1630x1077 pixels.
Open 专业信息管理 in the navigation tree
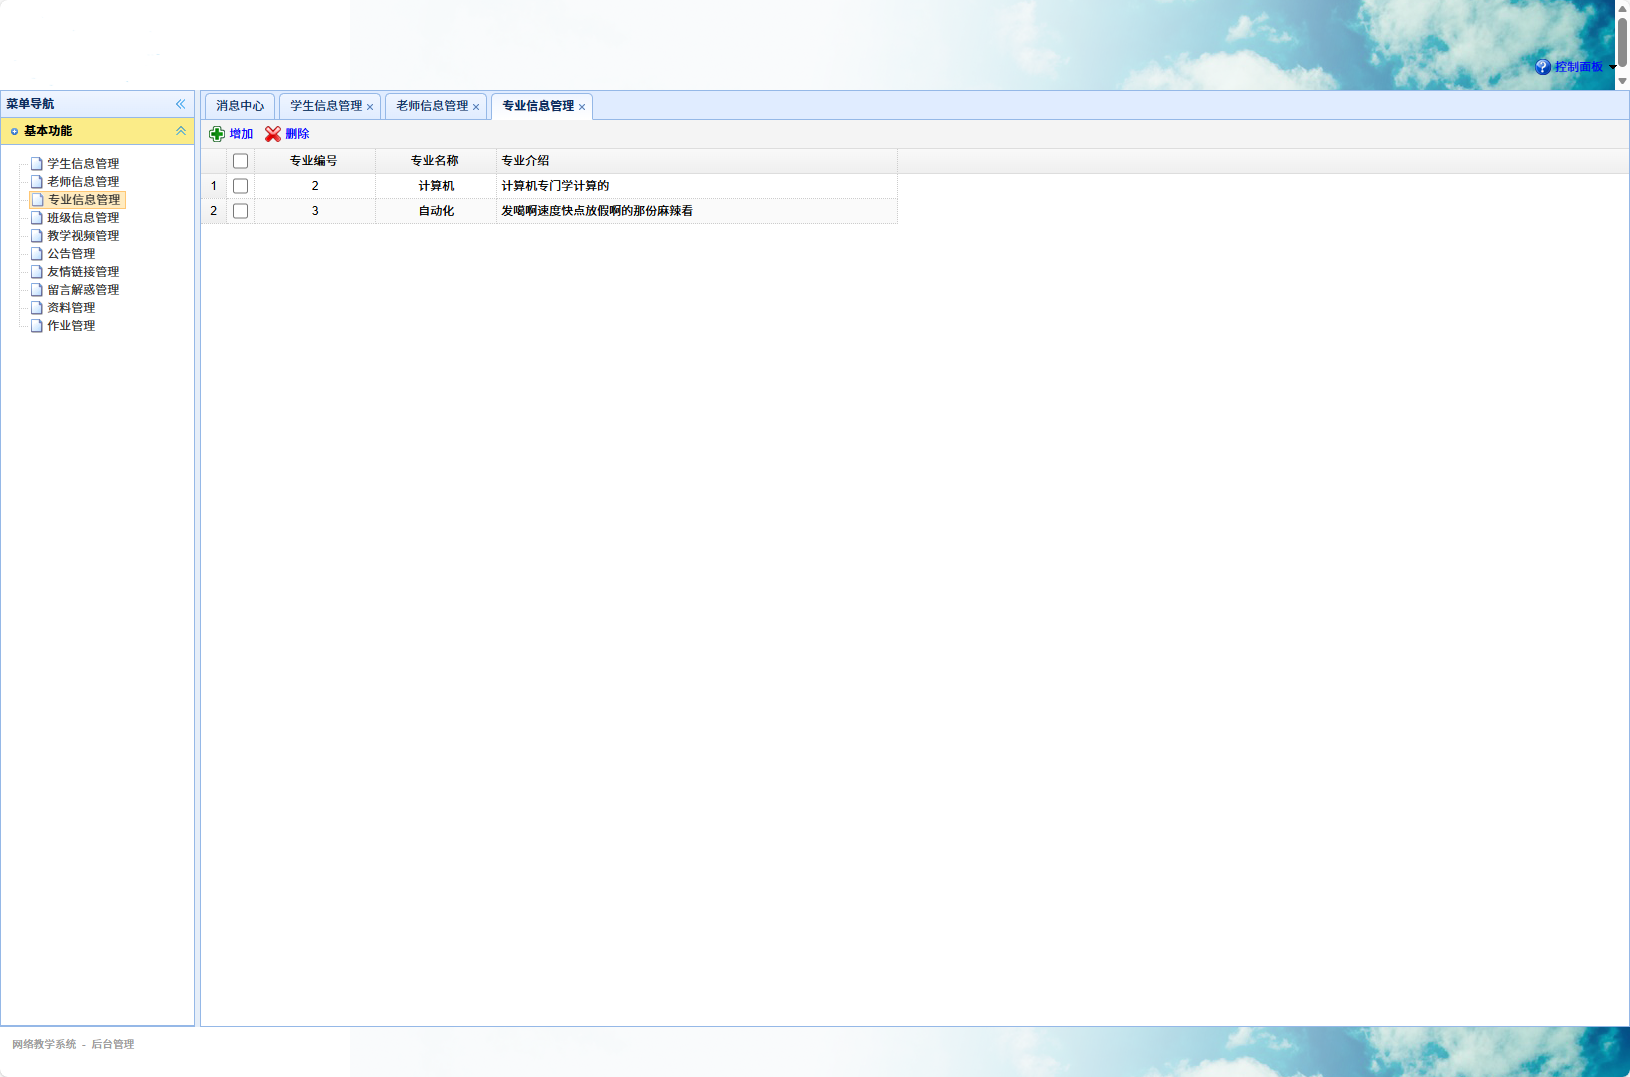[84, 200]
